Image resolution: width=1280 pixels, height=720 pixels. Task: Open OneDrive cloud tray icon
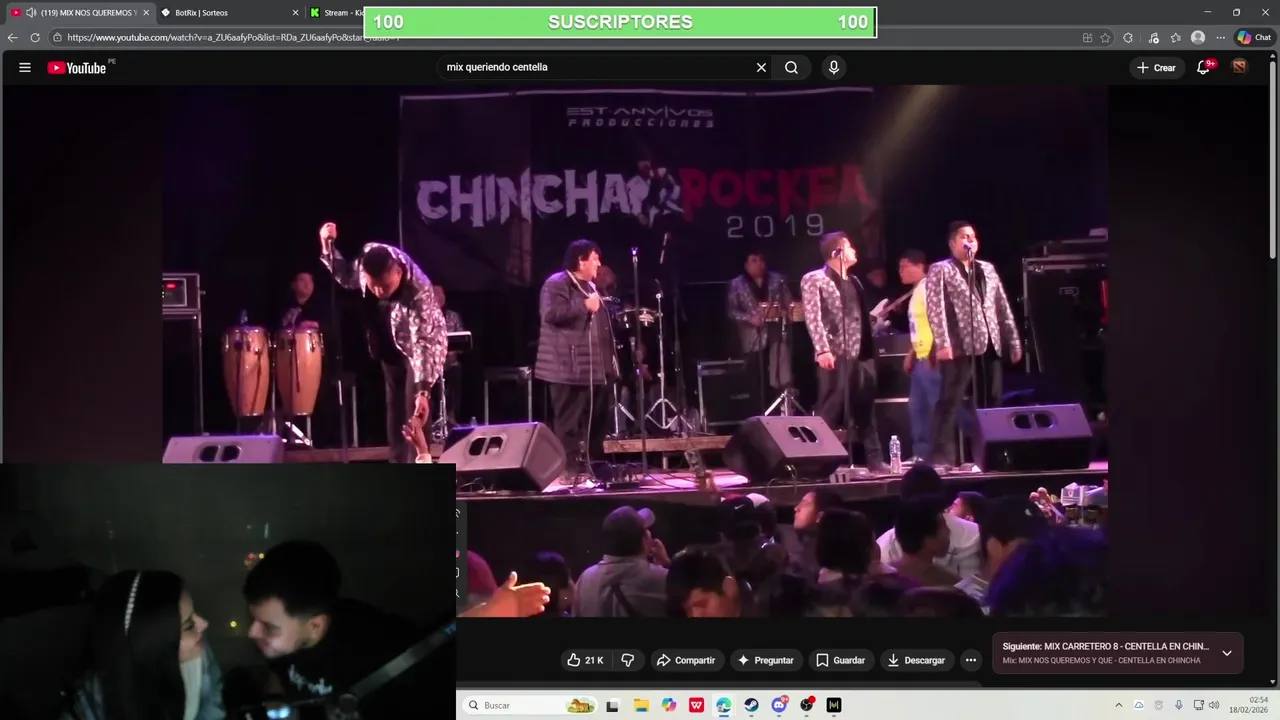1138,705
